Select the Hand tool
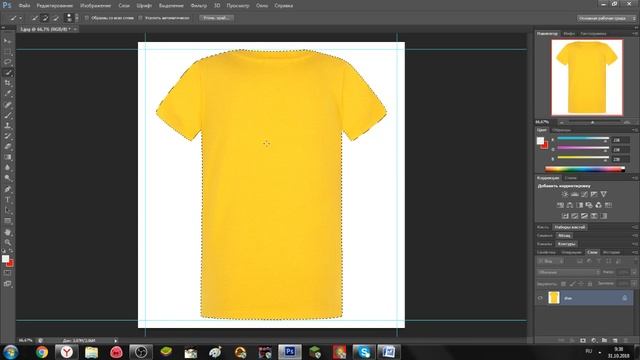Screen dimensions: 640x360 coord(7,232)
